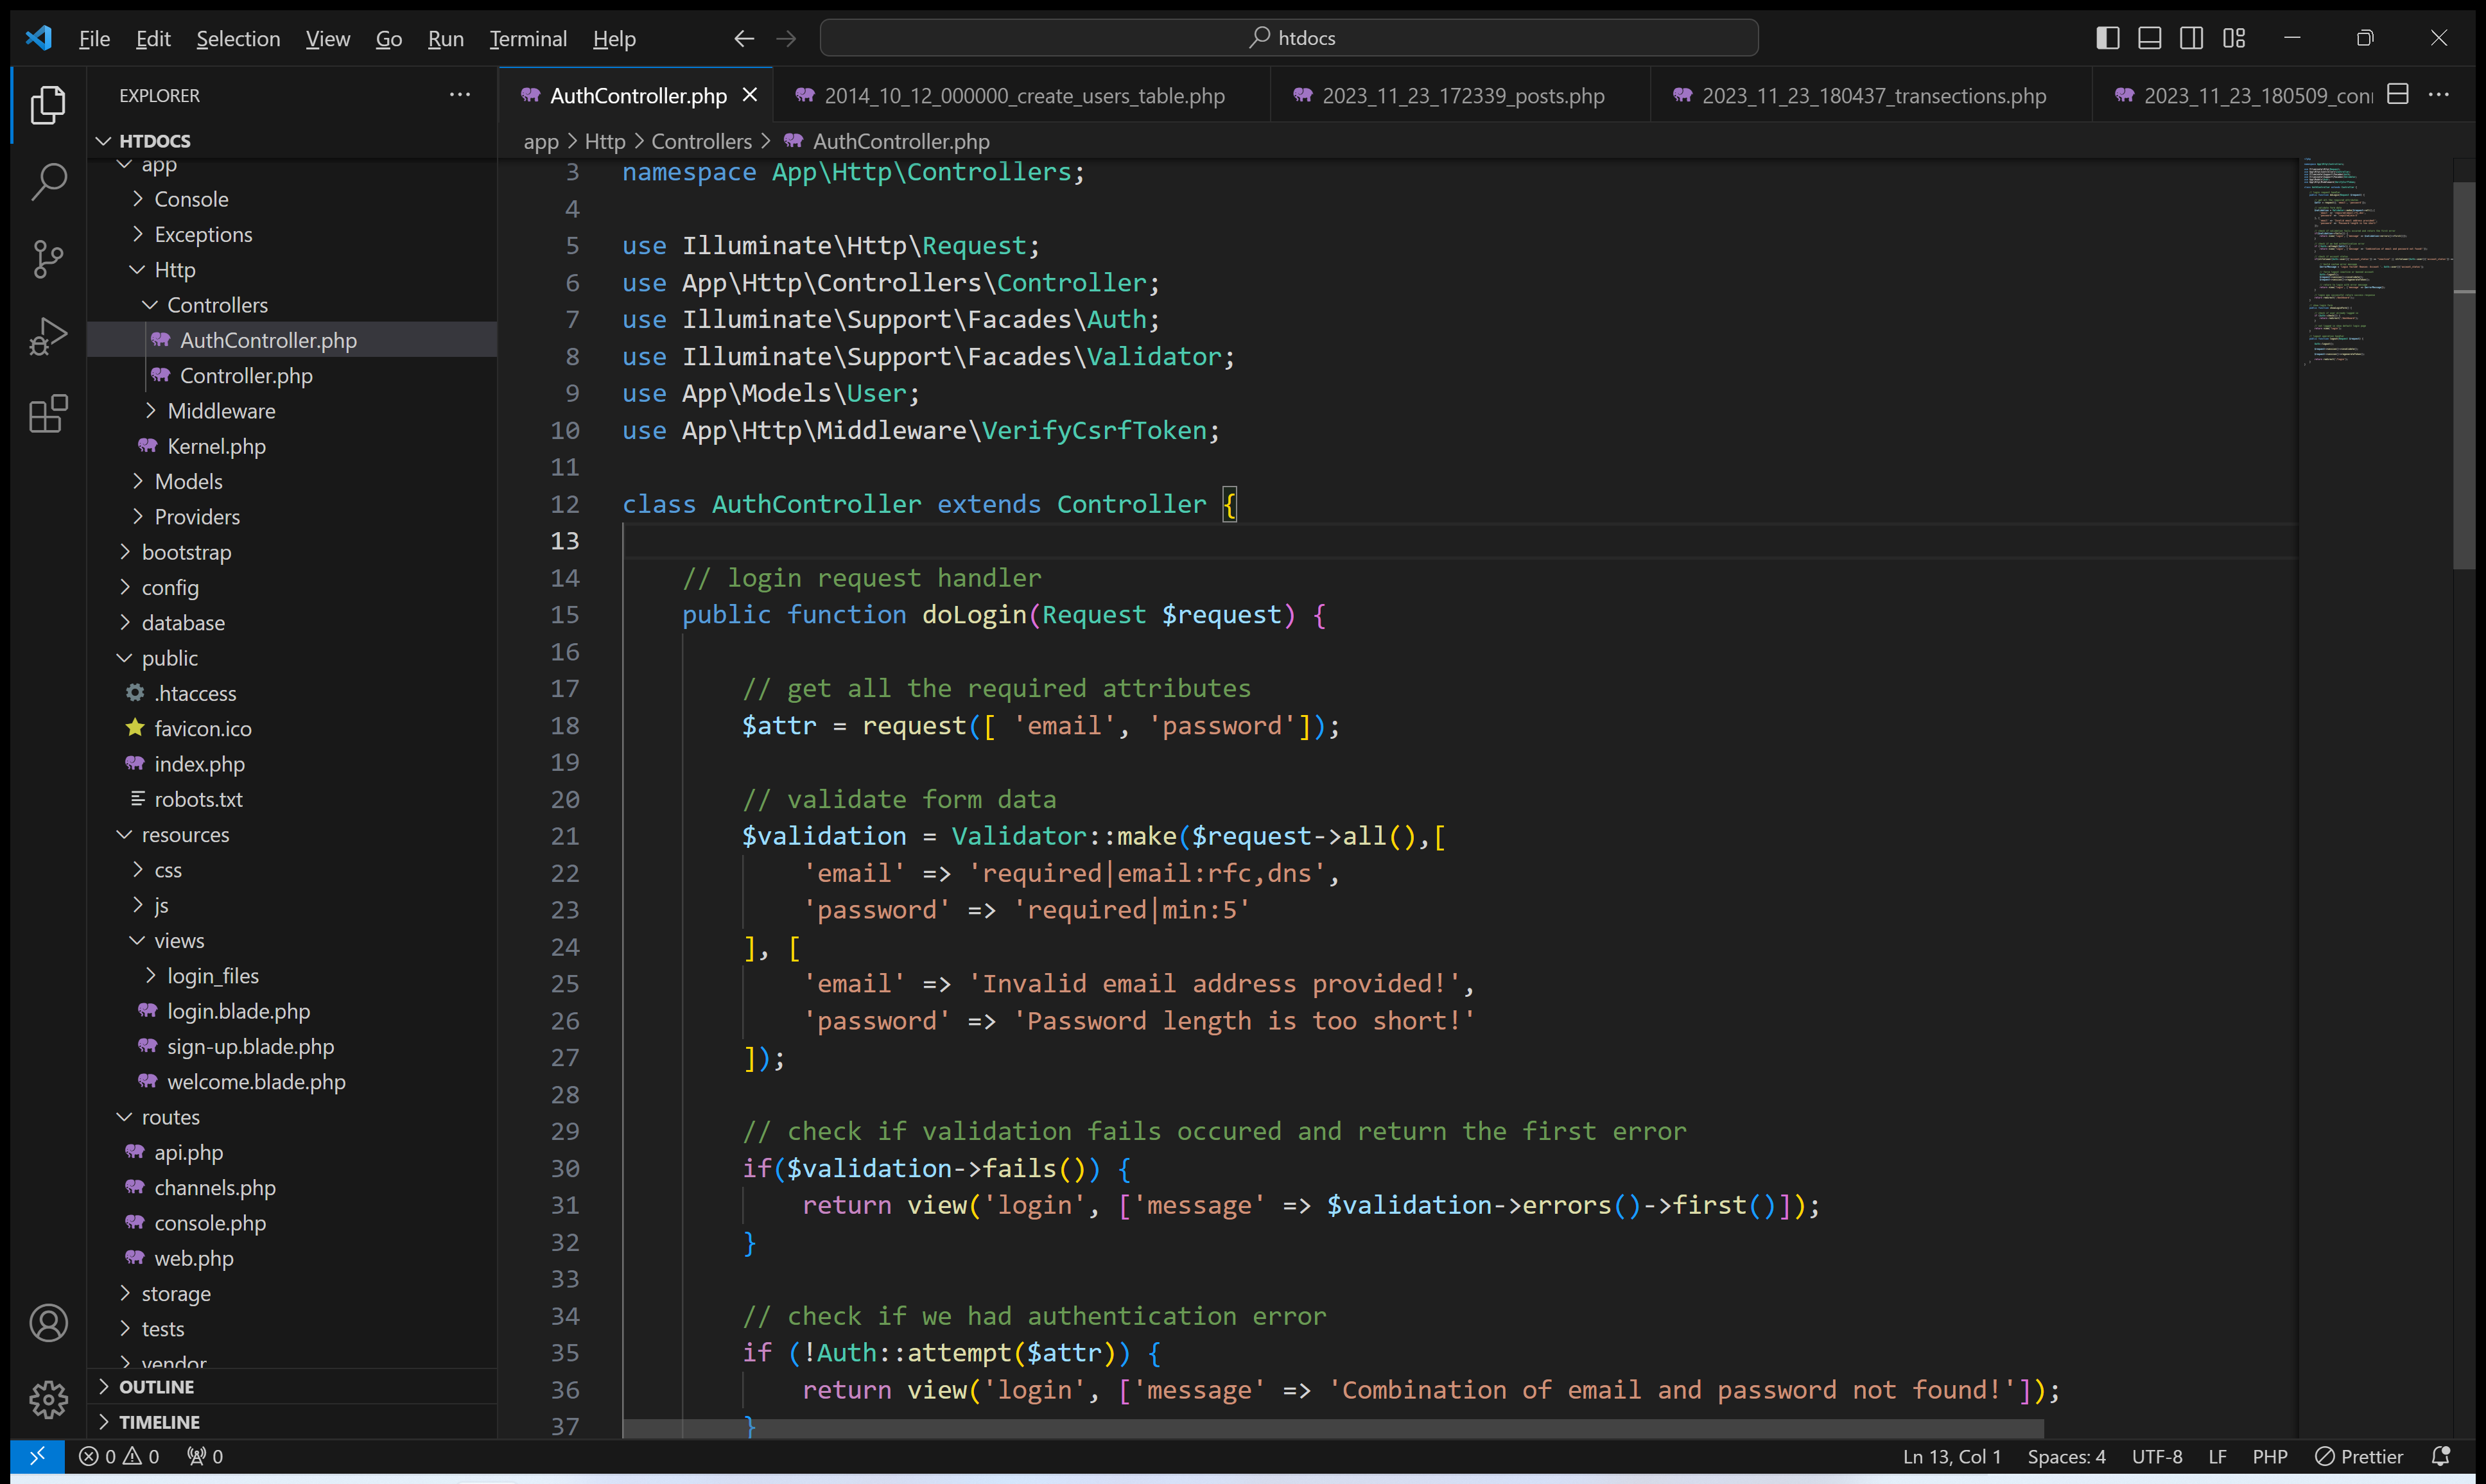The height and width of the screenshot is (1484, 2486).
Task: Toggle secondary side bar visibility
Action: 2191,38
